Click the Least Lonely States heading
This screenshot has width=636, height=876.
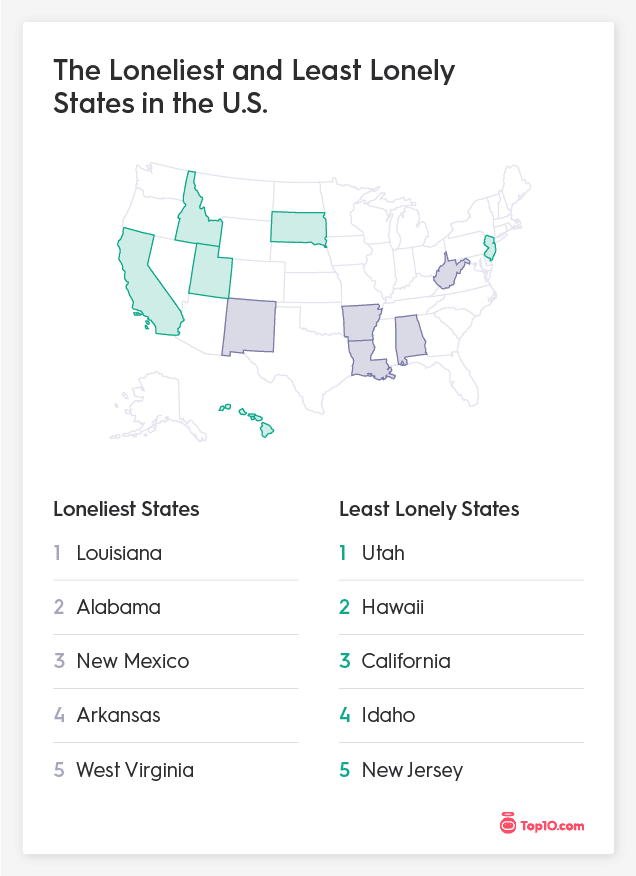(x=429, y=509)
